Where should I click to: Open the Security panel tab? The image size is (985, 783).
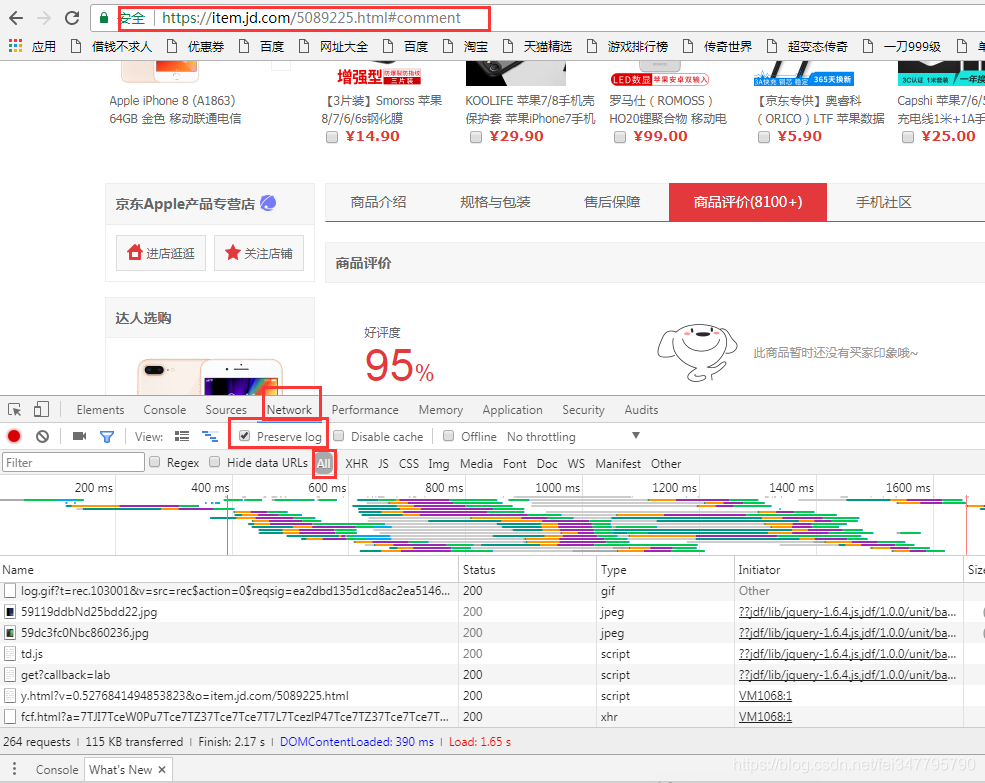click(x=583, y=410)
